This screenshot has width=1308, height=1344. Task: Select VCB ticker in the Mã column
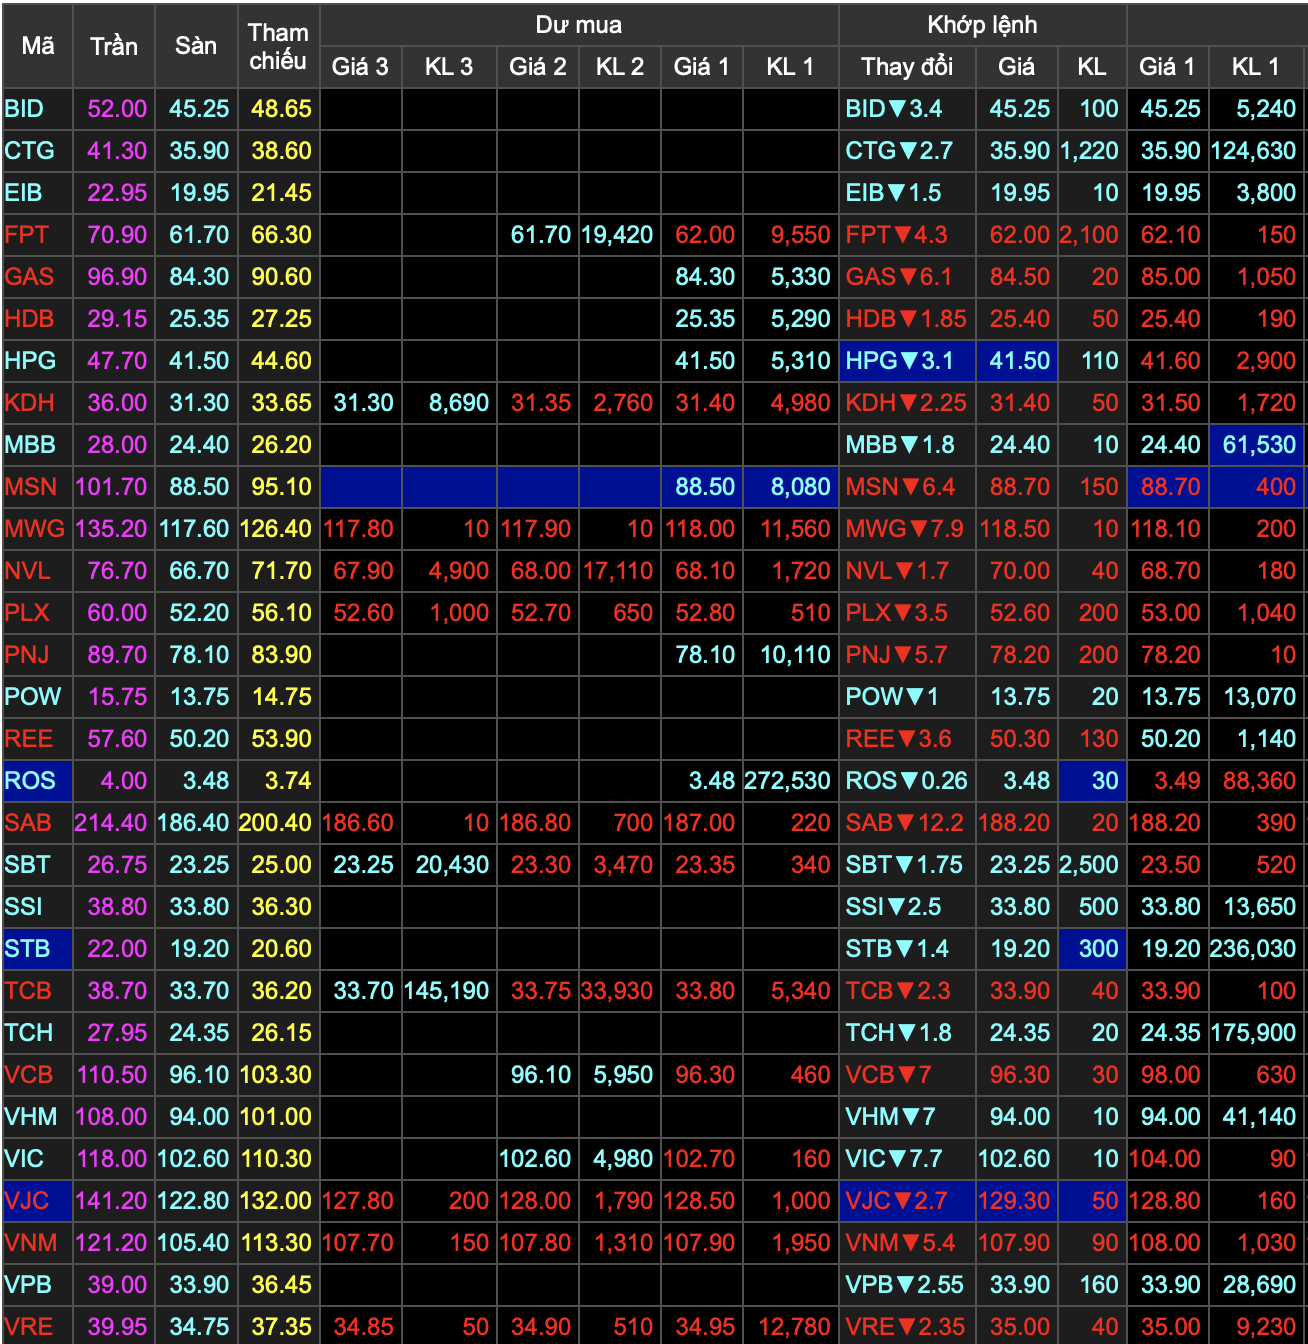click(38, 1075)
